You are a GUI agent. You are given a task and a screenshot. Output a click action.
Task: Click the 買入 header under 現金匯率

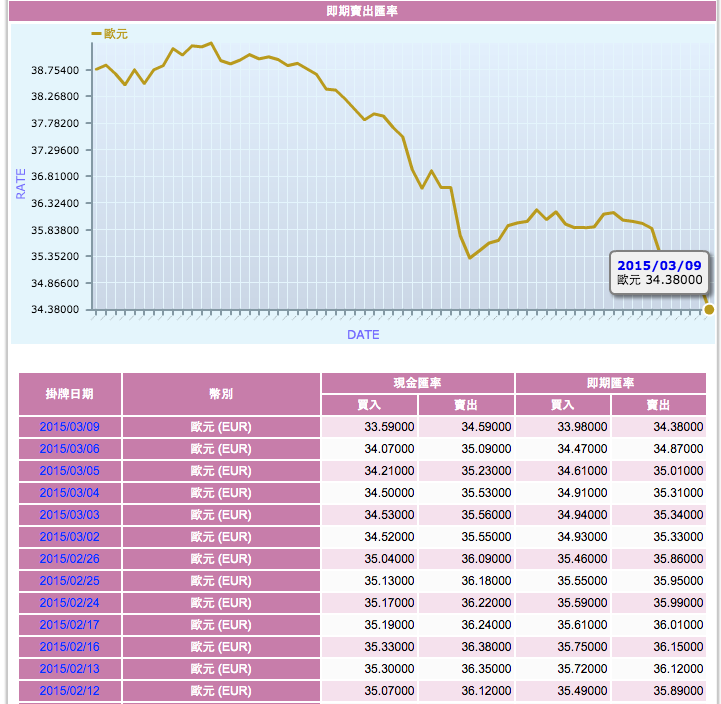point(369,405)
